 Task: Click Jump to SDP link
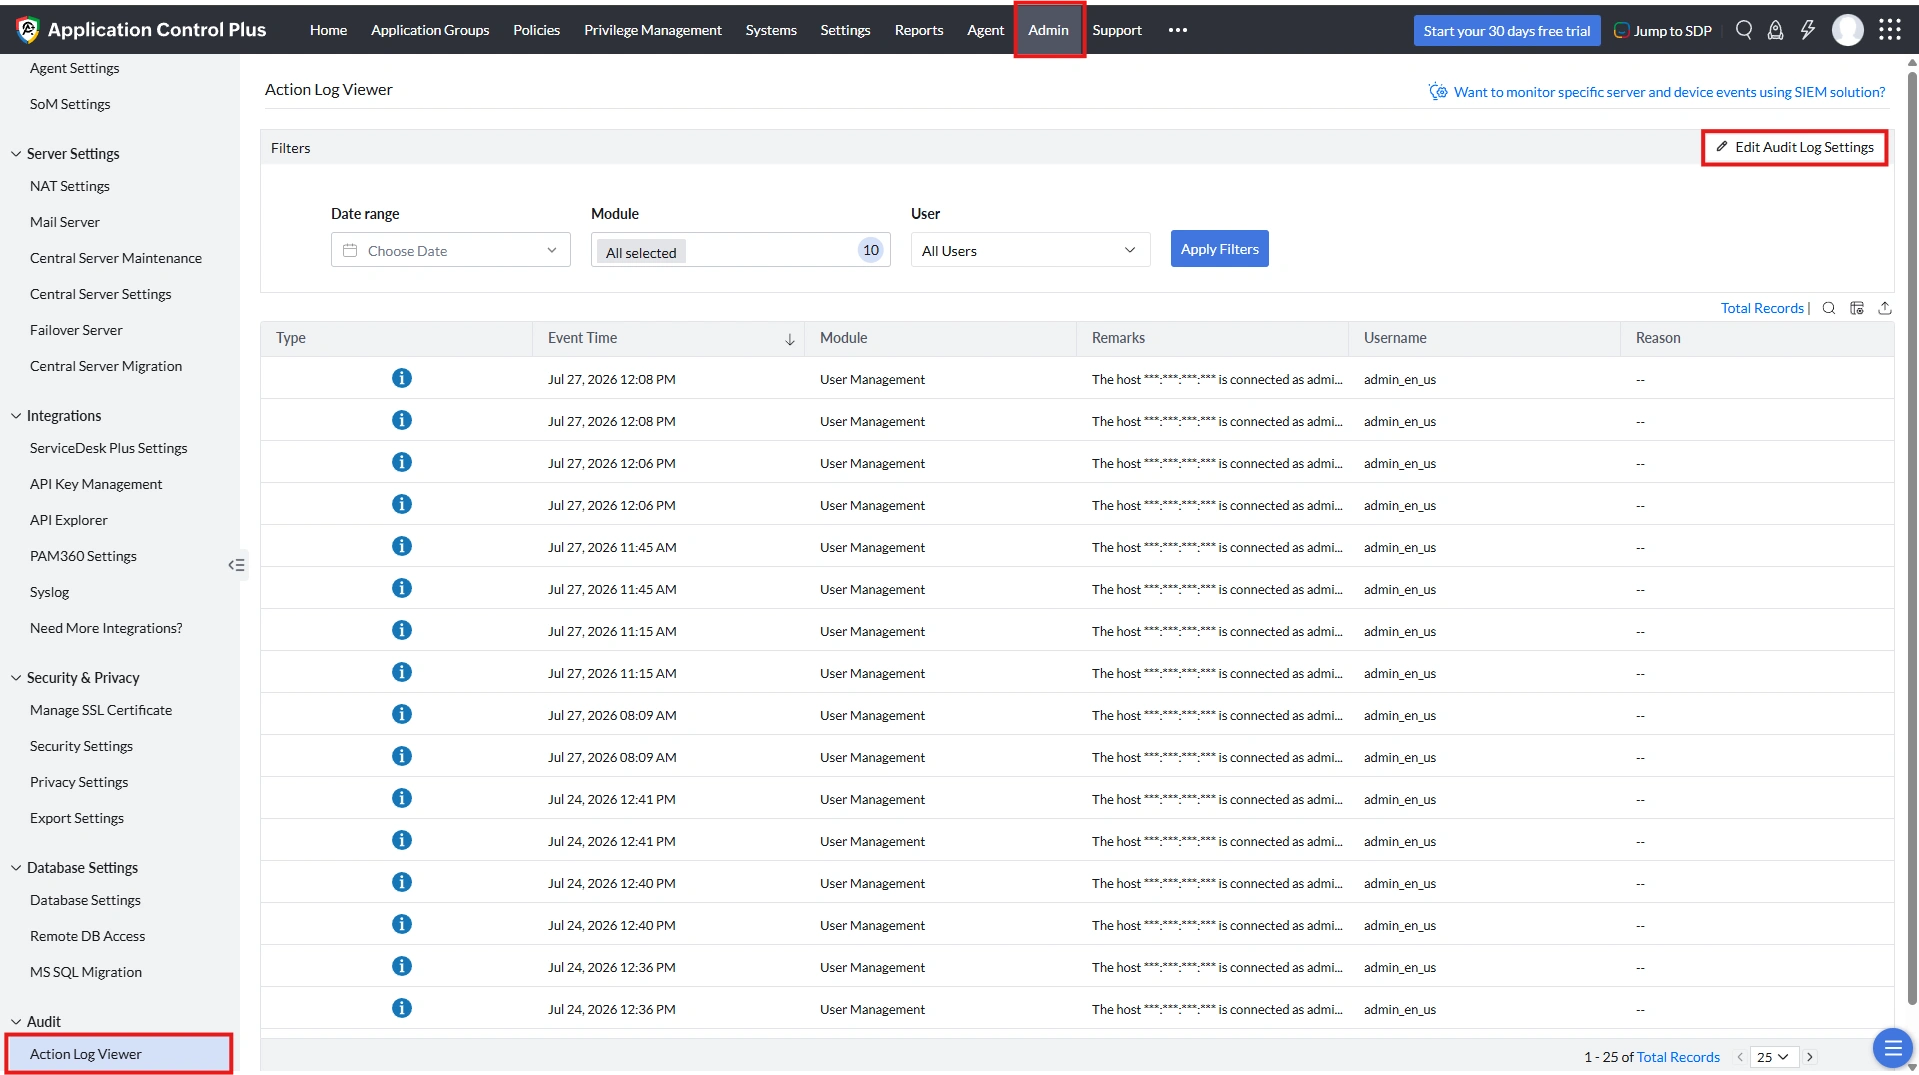click(1663, 31)
